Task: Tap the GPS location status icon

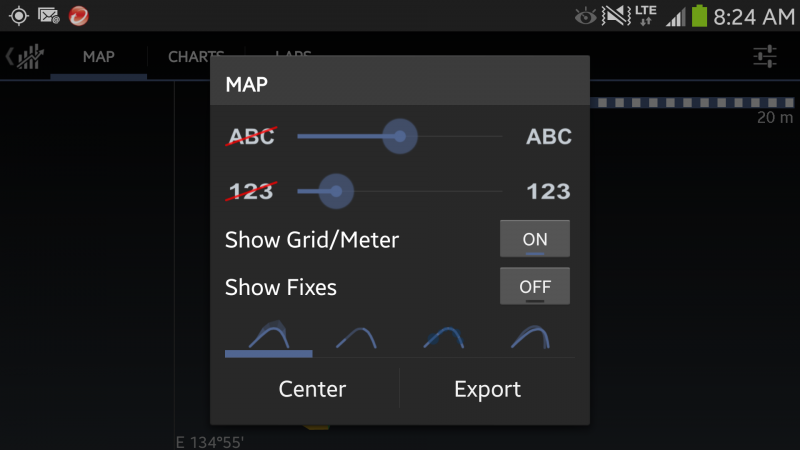Action: [19, 16]
